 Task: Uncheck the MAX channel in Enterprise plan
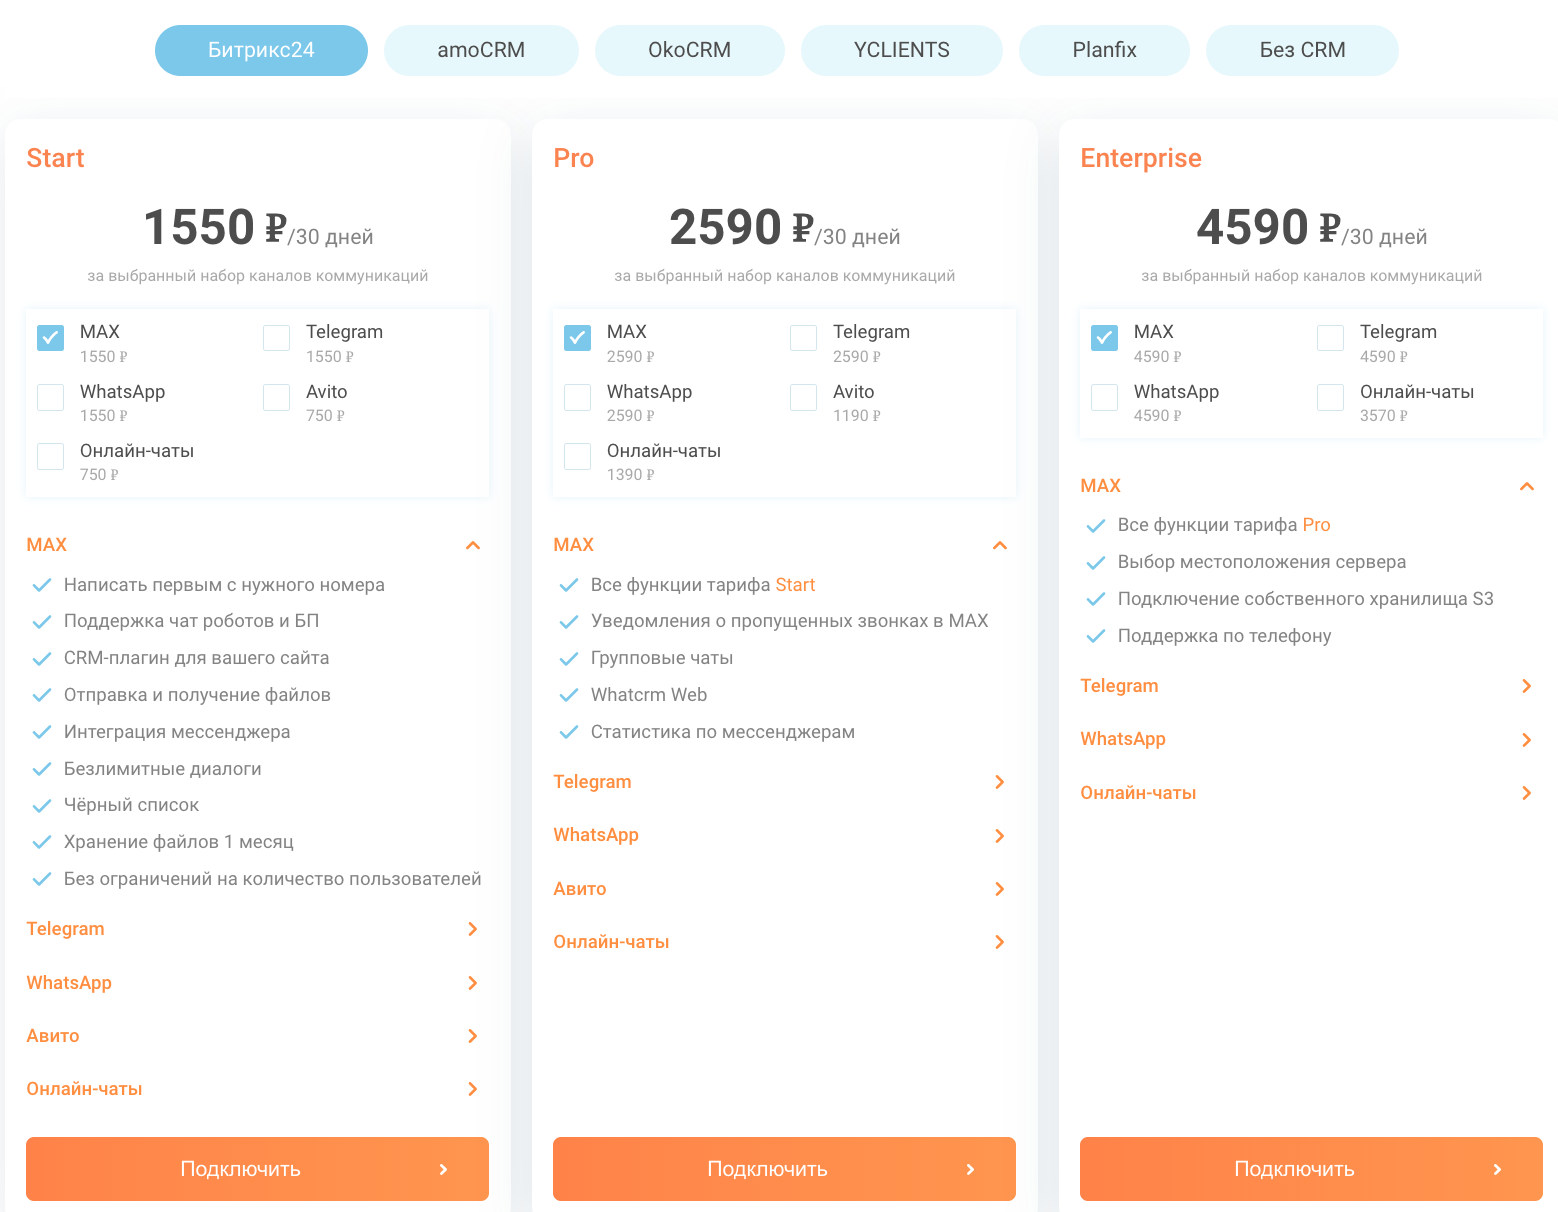pyautogui.click(x=1103, y=338)
